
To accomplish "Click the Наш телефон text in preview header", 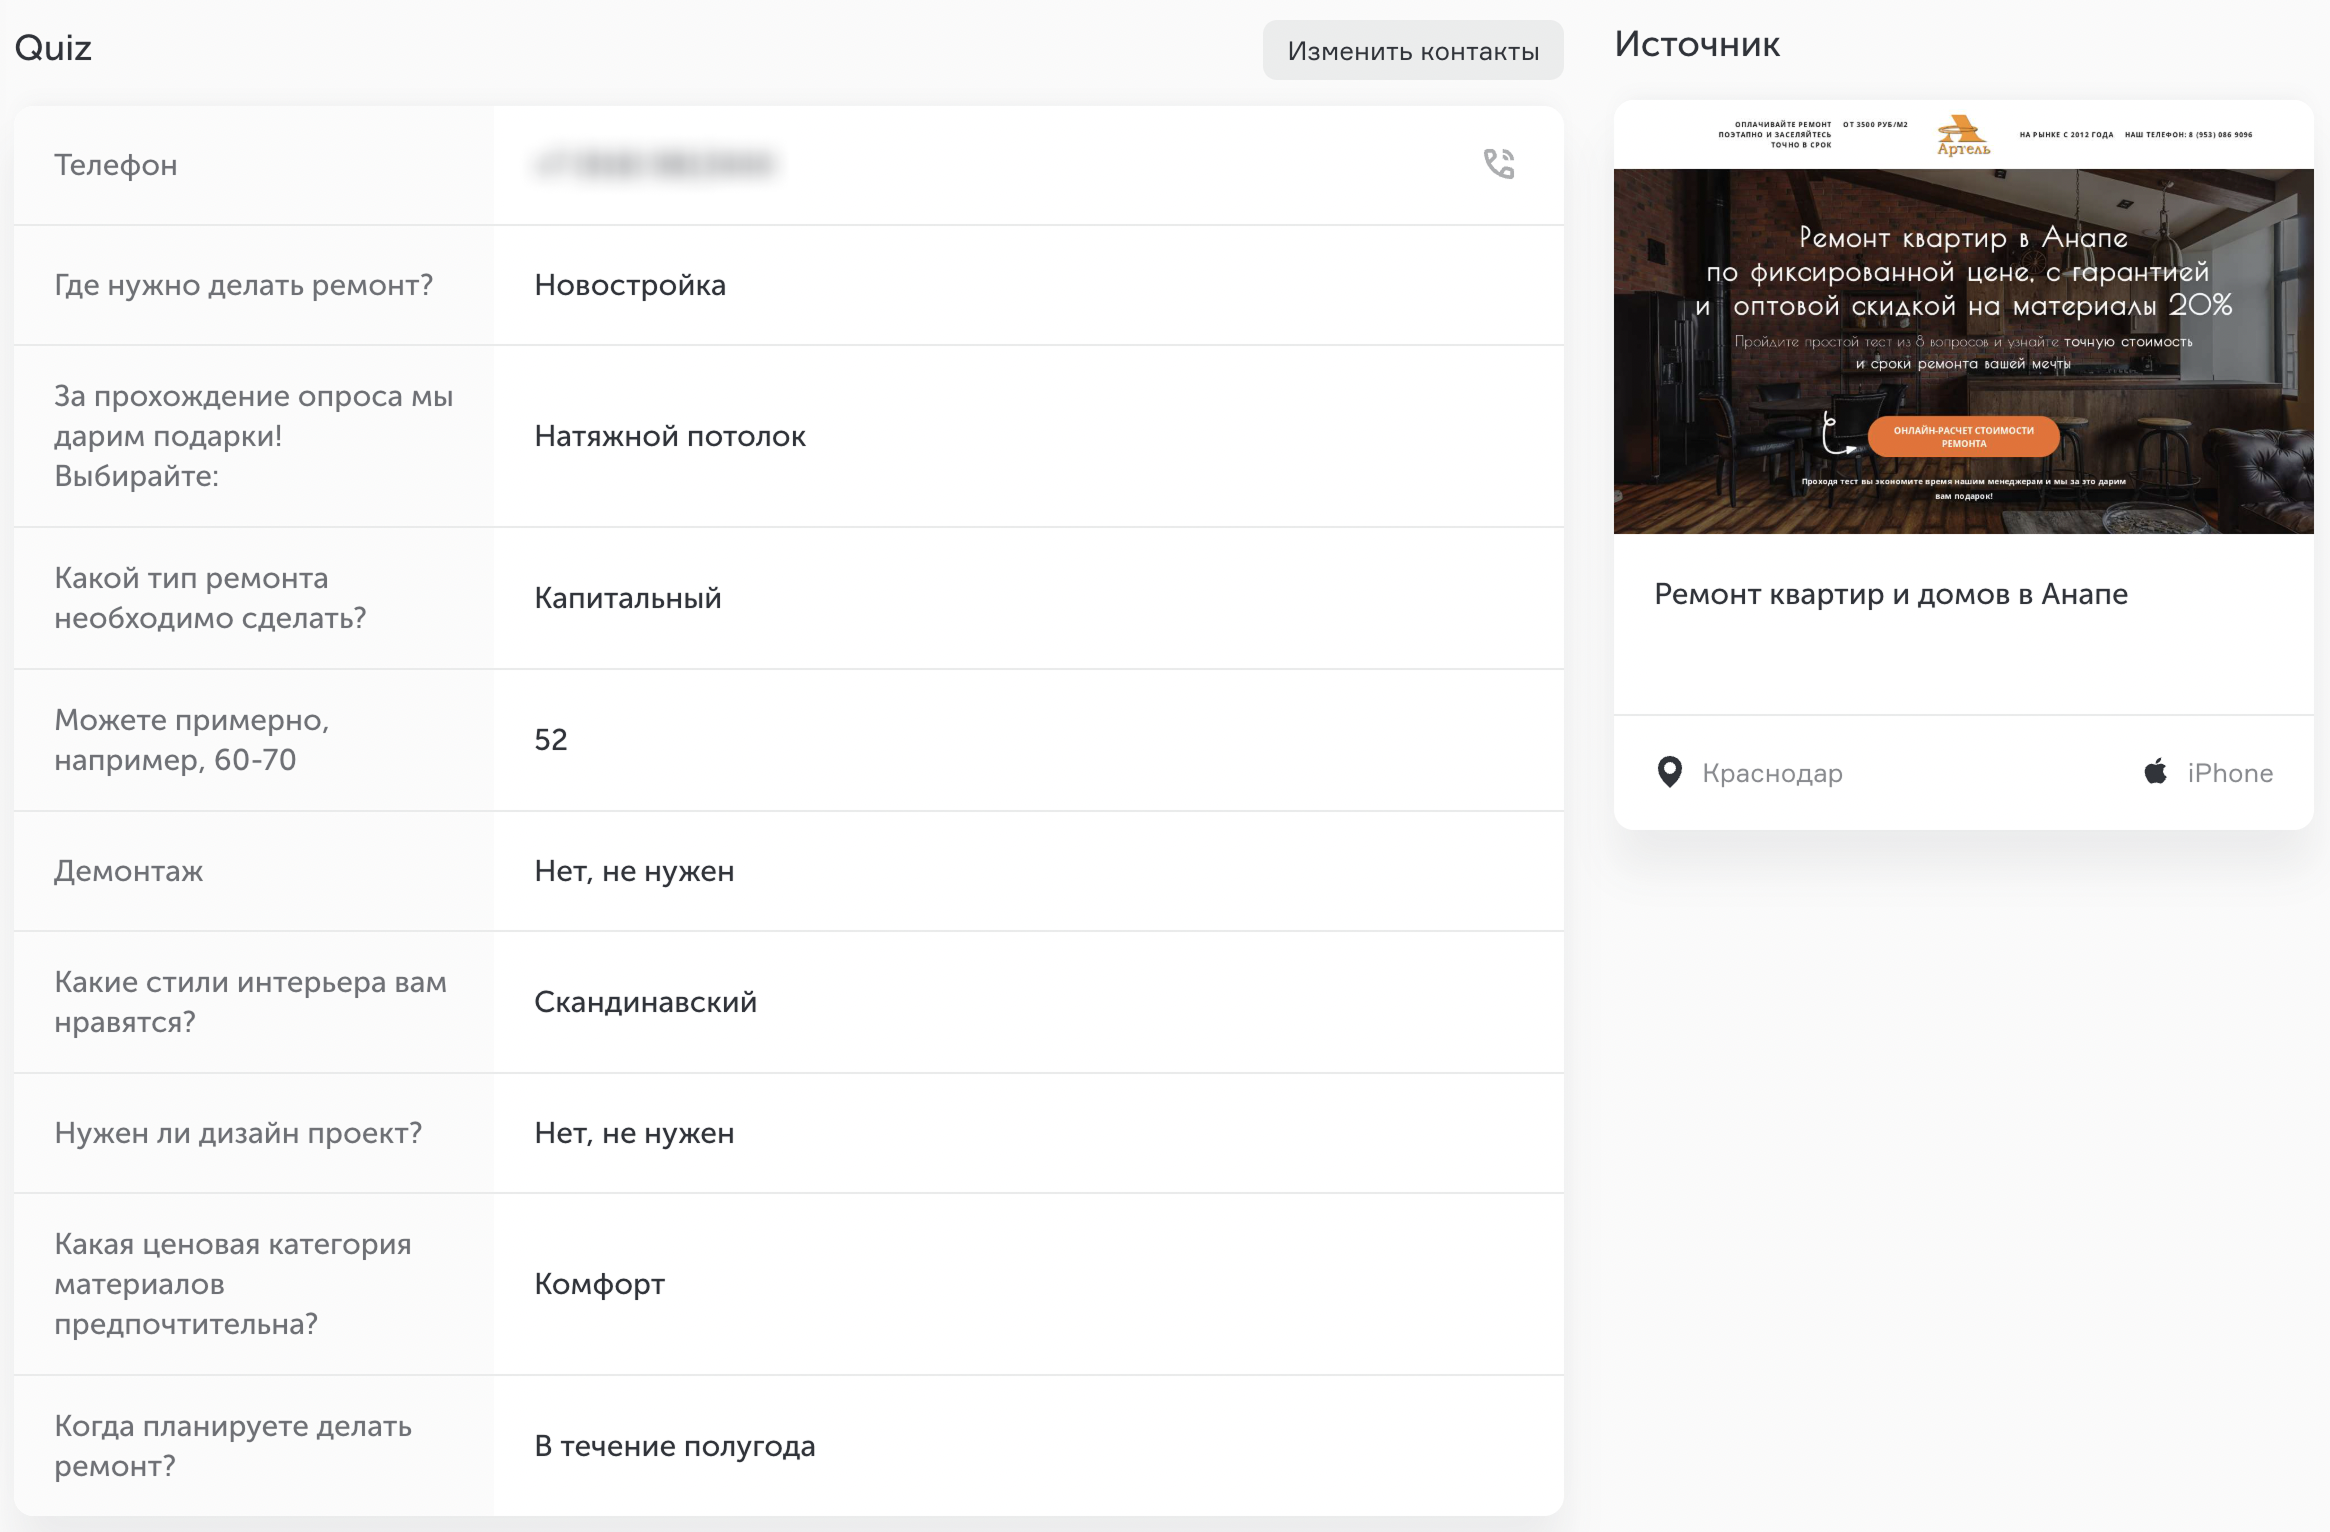I will (x=2188, y=134).
